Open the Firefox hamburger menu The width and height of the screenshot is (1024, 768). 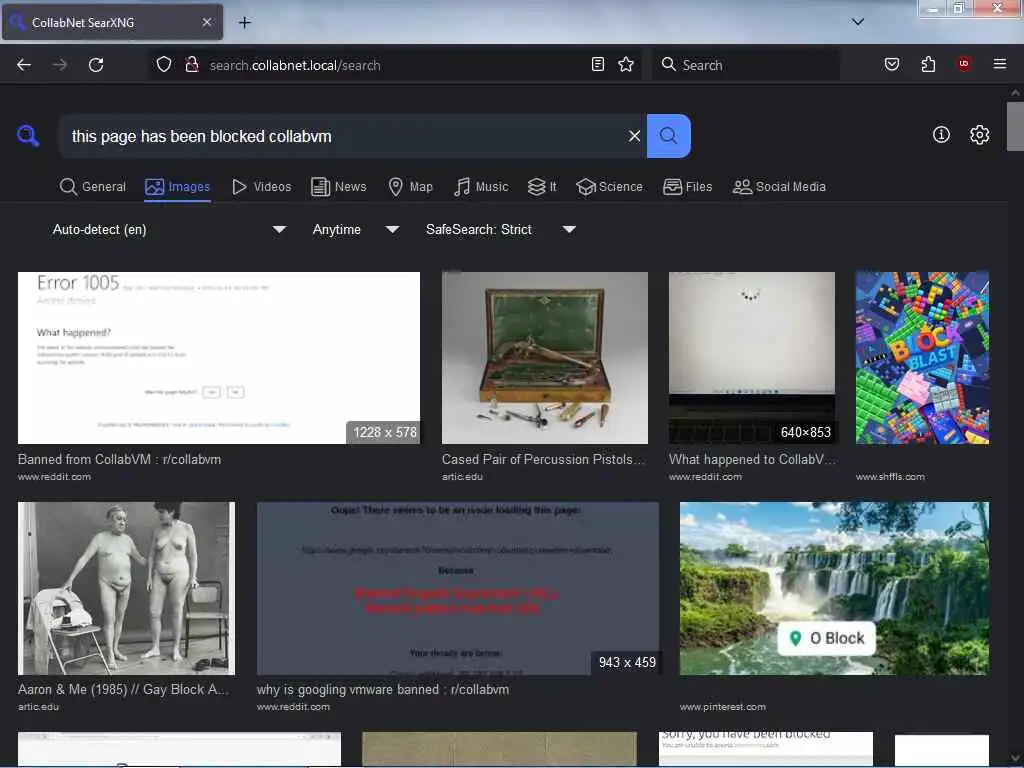[999, 64]
